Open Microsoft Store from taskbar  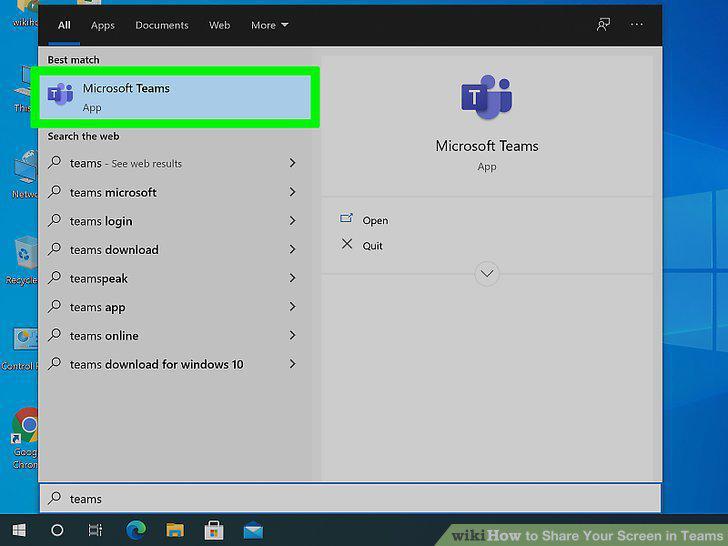point(214,530)
